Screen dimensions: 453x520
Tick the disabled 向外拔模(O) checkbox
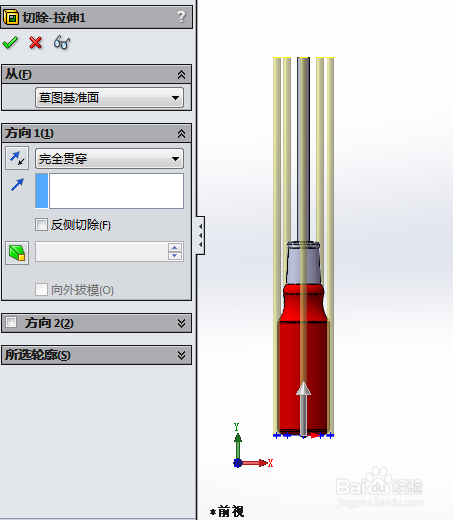tap(41, 289)
